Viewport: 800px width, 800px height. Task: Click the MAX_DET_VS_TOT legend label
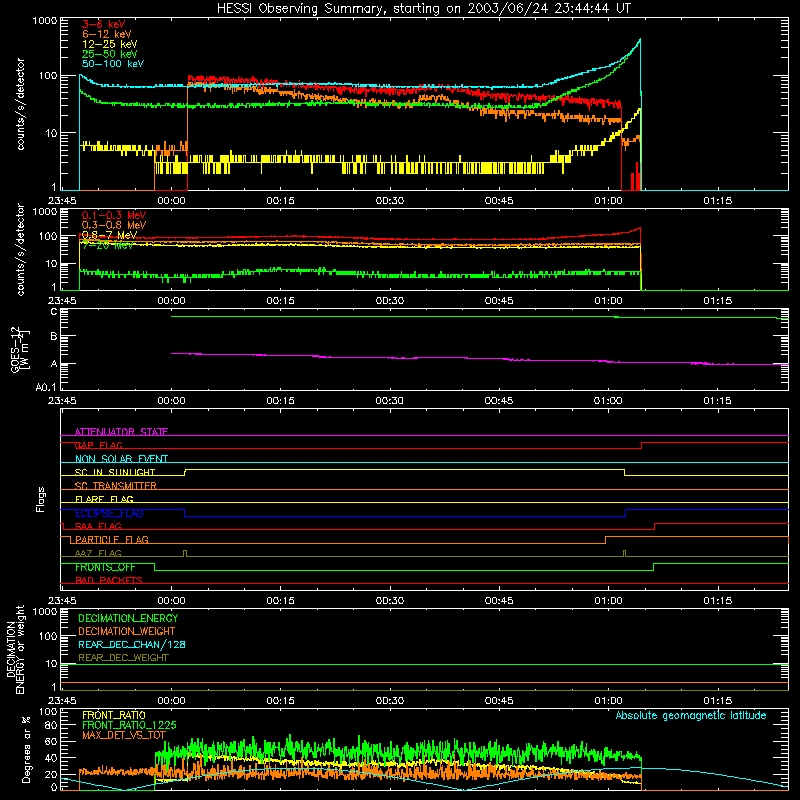click(x=124, y=736)
